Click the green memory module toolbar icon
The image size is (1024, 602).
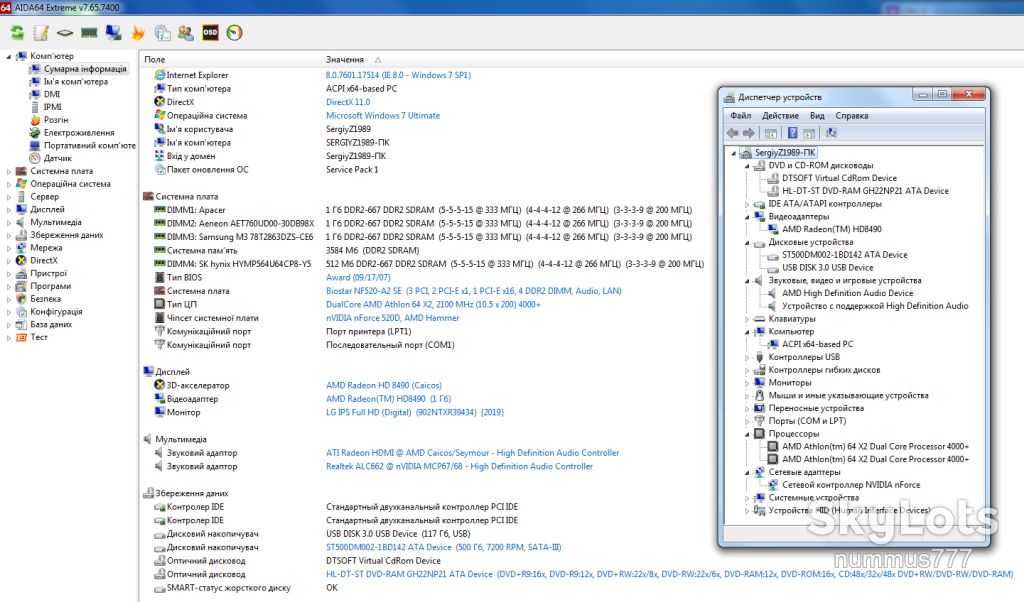89,33
